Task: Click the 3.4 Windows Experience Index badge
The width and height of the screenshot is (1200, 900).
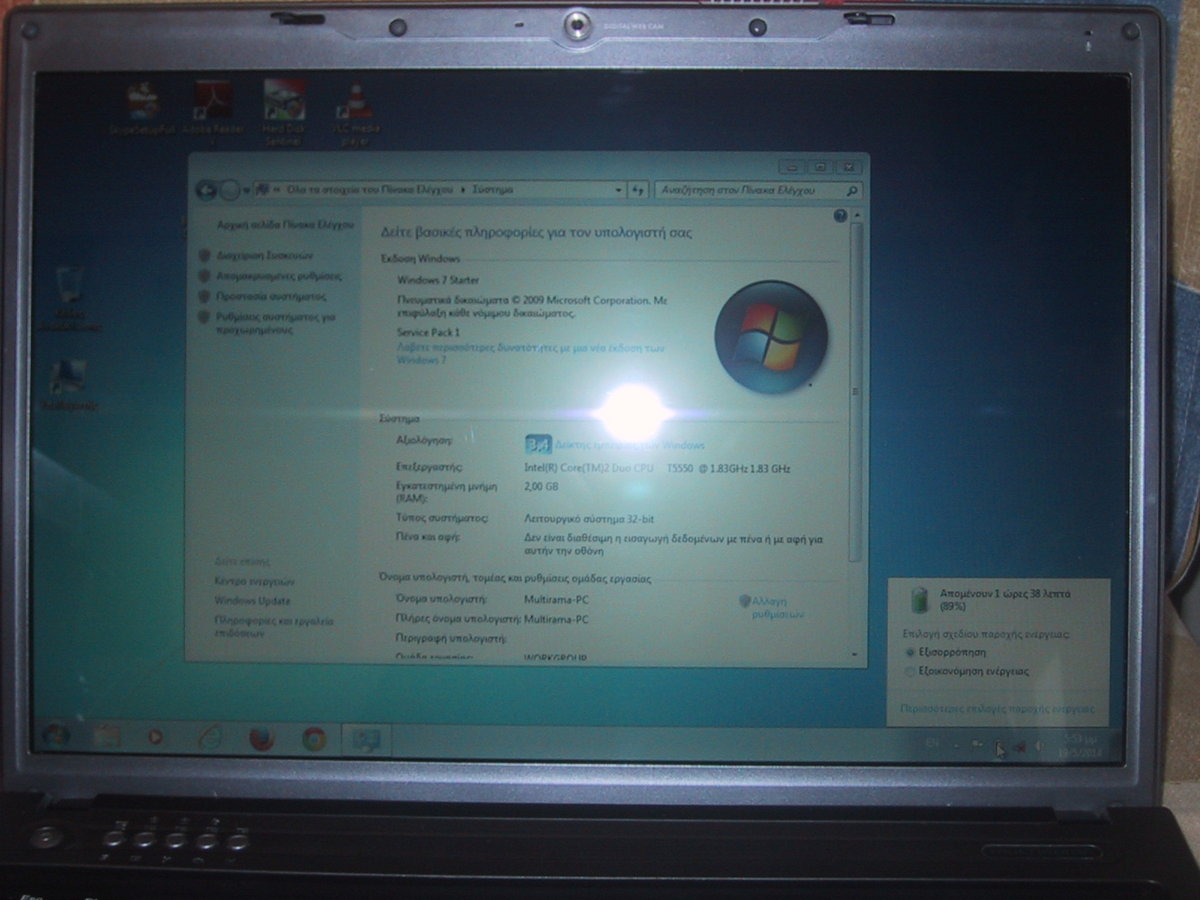Action: coord(538,445)
